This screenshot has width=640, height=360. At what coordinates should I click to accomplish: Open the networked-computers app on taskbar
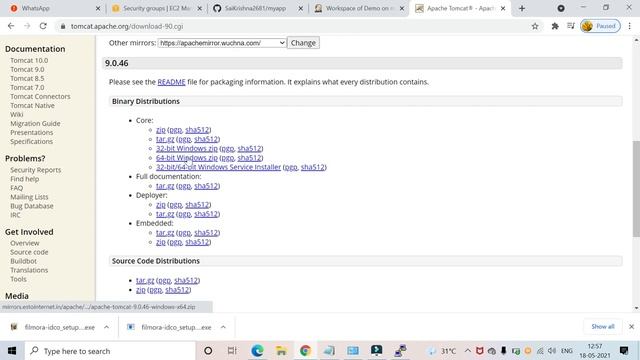coord(400,351)
